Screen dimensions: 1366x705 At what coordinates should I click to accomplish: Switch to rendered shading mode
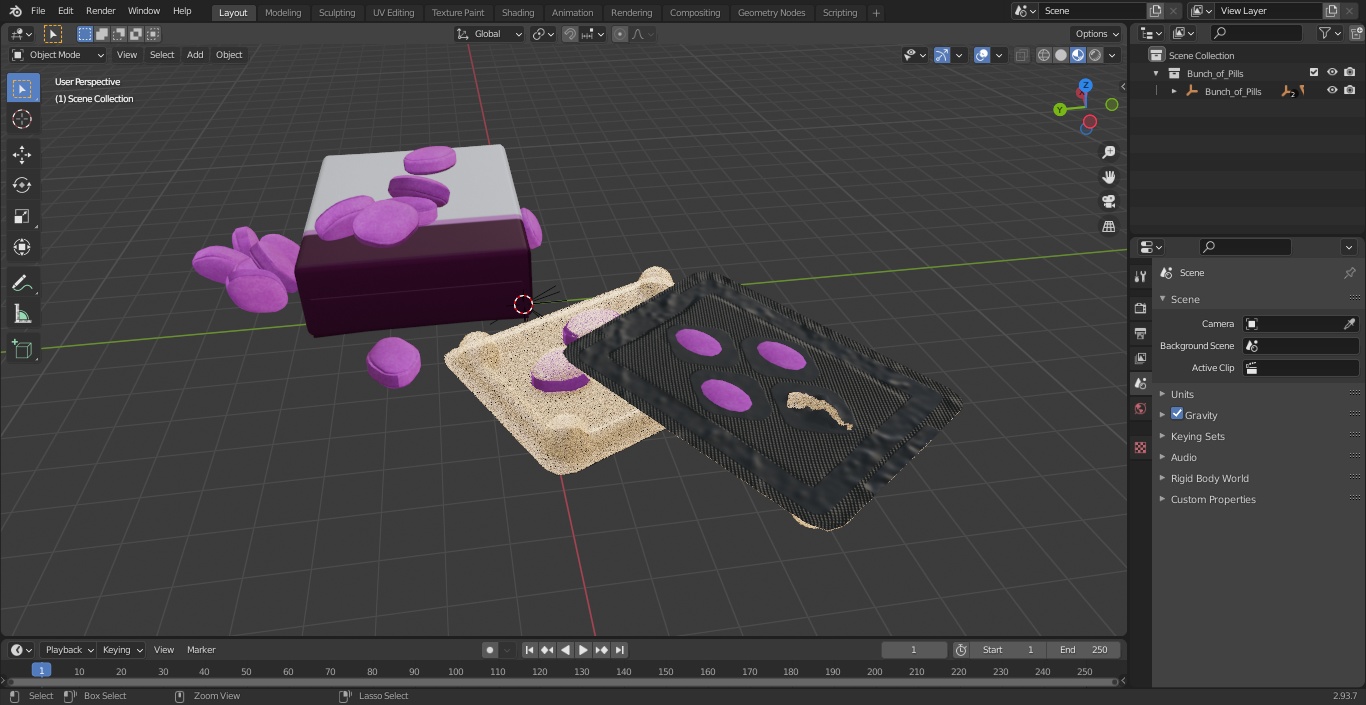(1095, 55)
